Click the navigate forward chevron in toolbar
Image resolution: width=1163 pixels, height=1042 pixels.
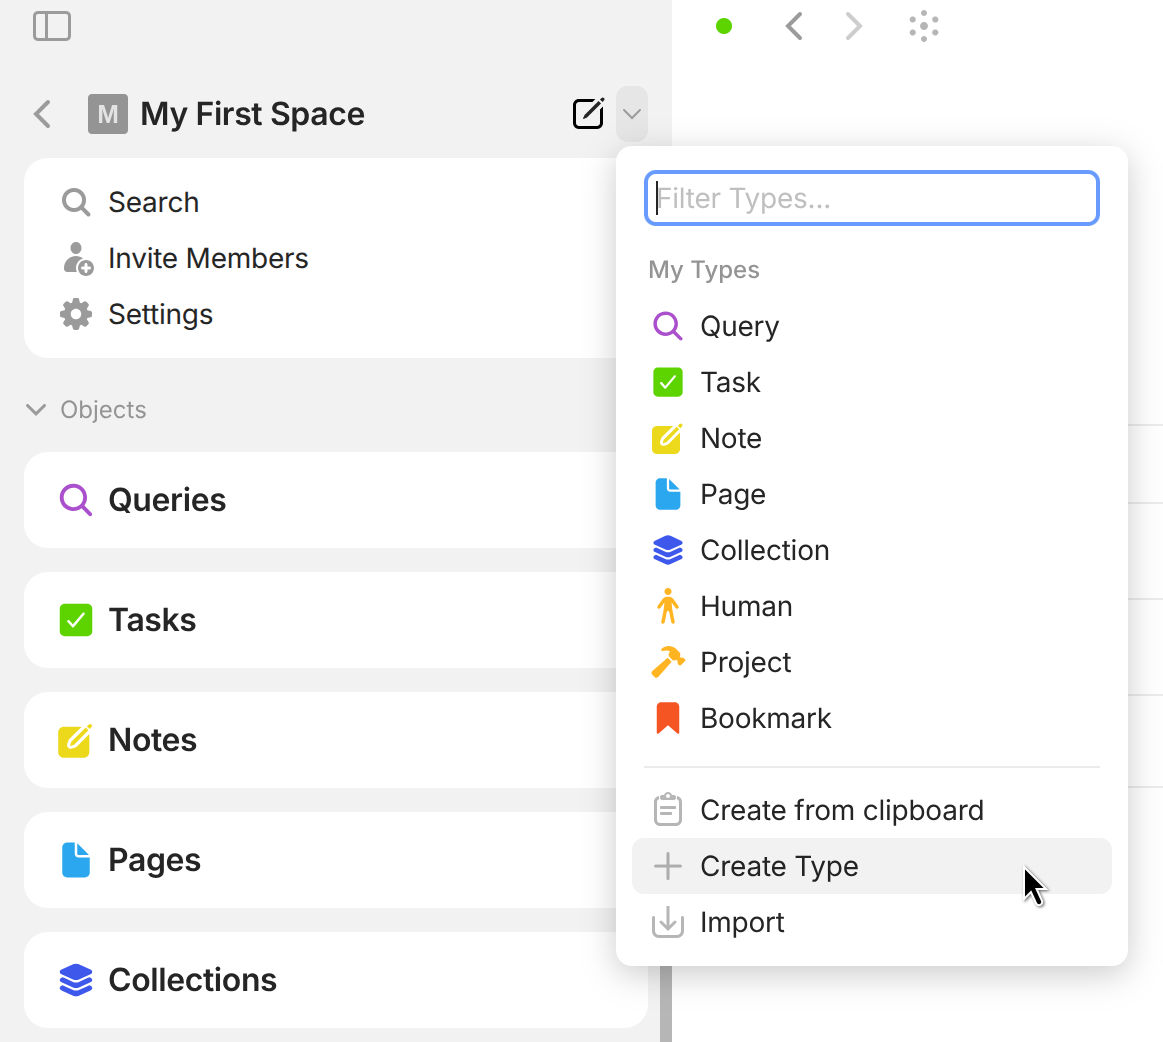(853, 26)
